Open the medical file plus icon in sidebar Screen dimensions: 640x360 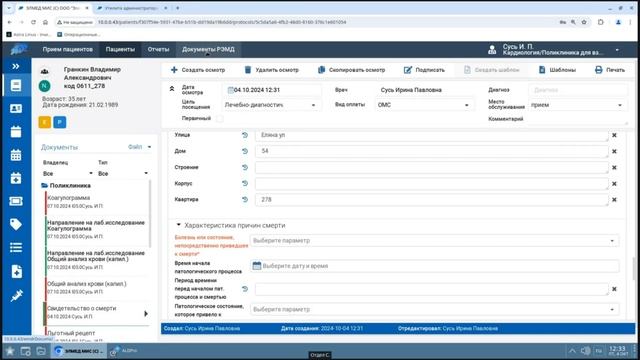pyautogui.click(x=16, y=271)
